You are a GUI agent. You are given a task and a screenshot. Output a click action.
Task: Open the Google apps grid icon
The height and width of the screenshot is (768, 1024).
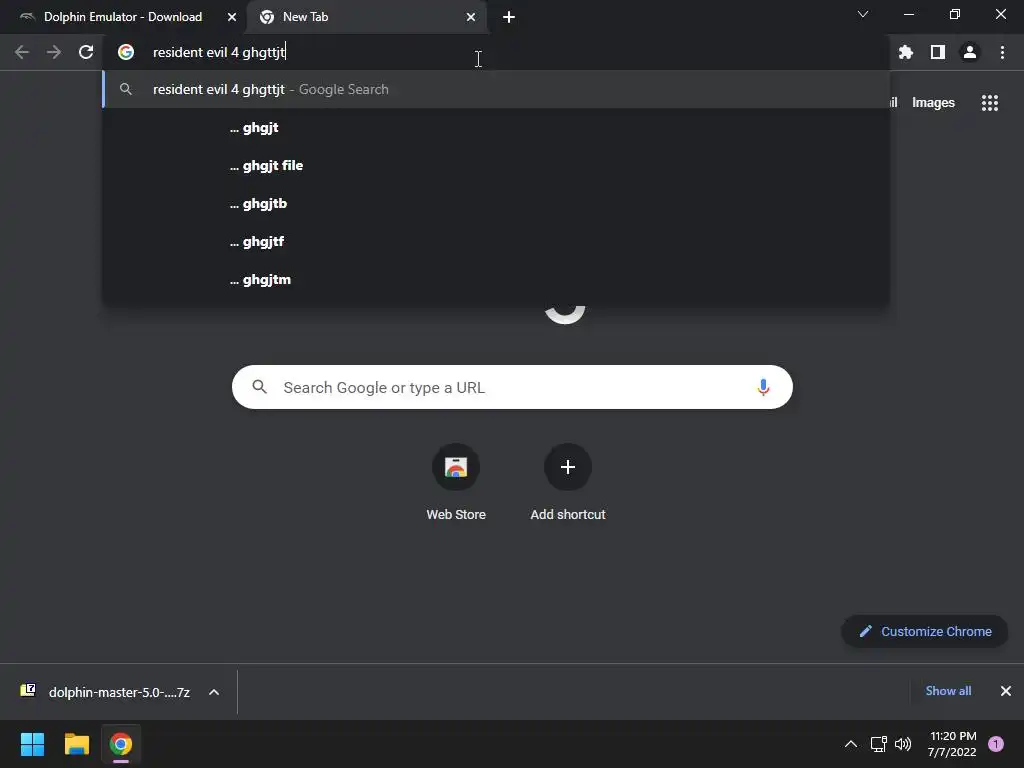989,103
